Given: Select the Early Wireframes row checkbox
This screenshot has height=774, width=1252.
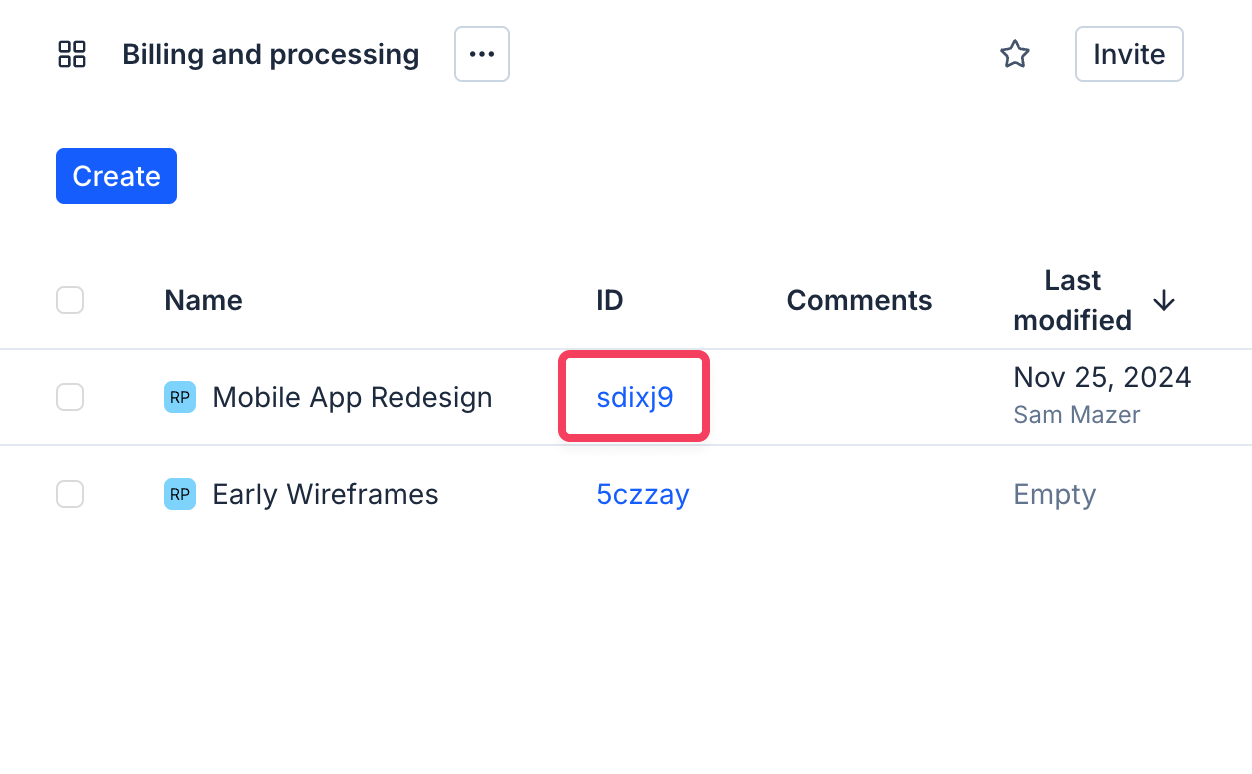Looking at the screenshot, I should [x=70, y=494].
